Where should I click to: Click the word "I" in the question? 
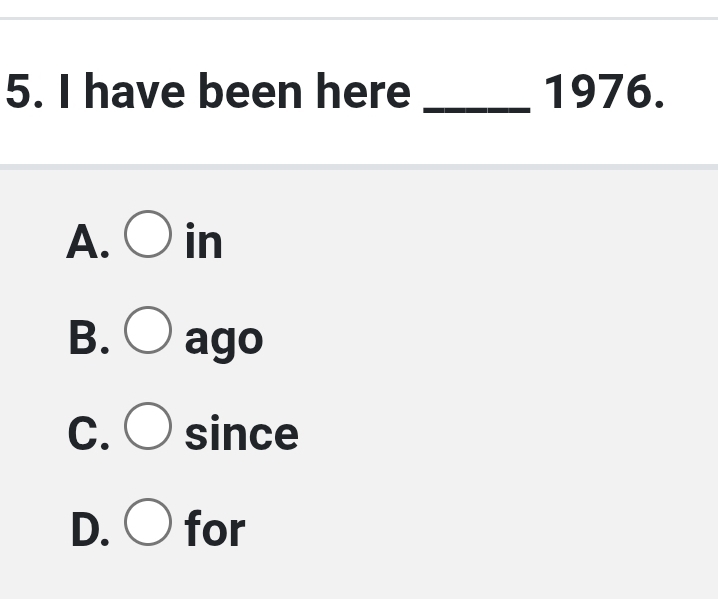tap(65, 93)
